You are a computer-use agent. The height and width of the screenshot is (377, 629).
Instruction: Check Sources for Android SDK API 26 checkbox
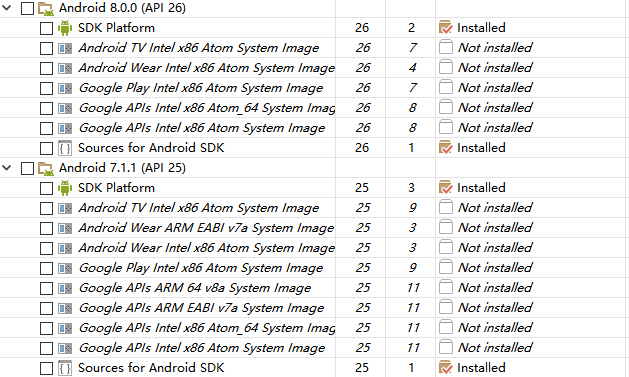[x=47, y=148]
